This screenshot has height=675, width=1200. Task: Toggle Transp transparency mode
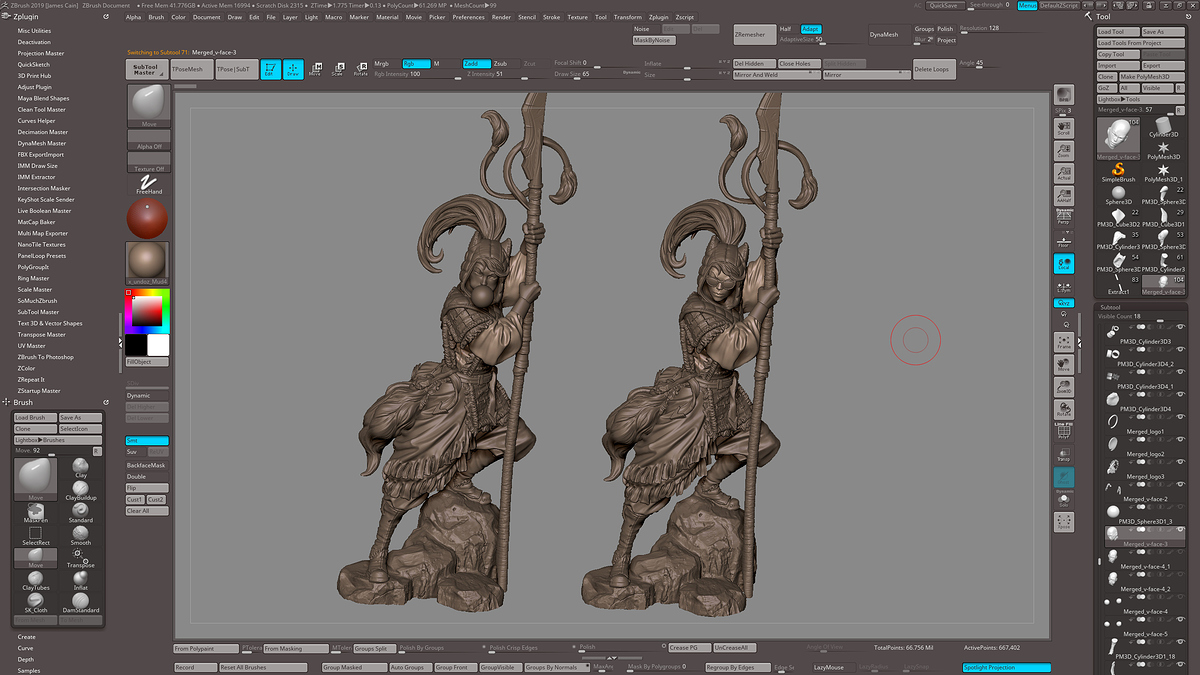[1064, 455]
